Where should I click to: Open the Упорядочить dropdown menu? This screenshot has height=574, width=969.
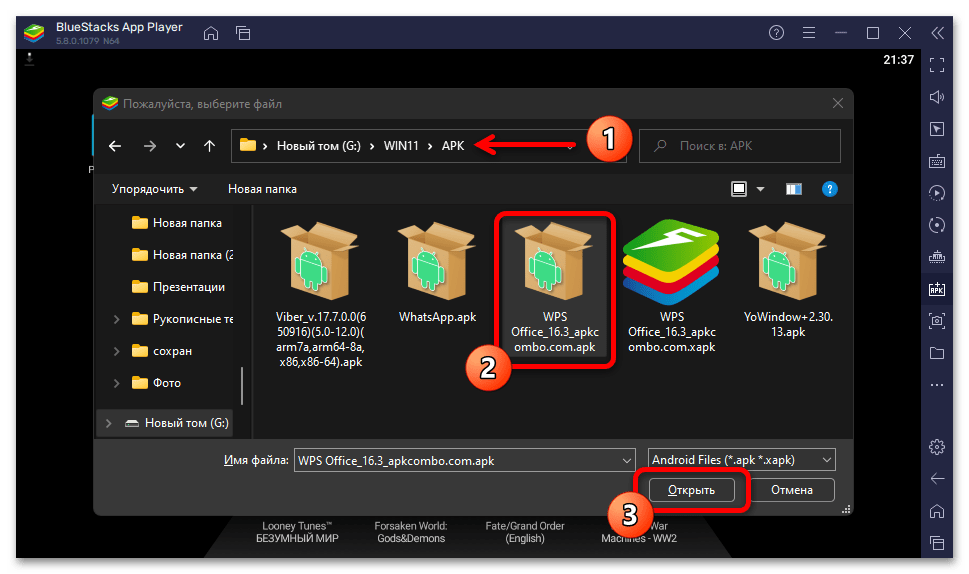pos(154,189)
